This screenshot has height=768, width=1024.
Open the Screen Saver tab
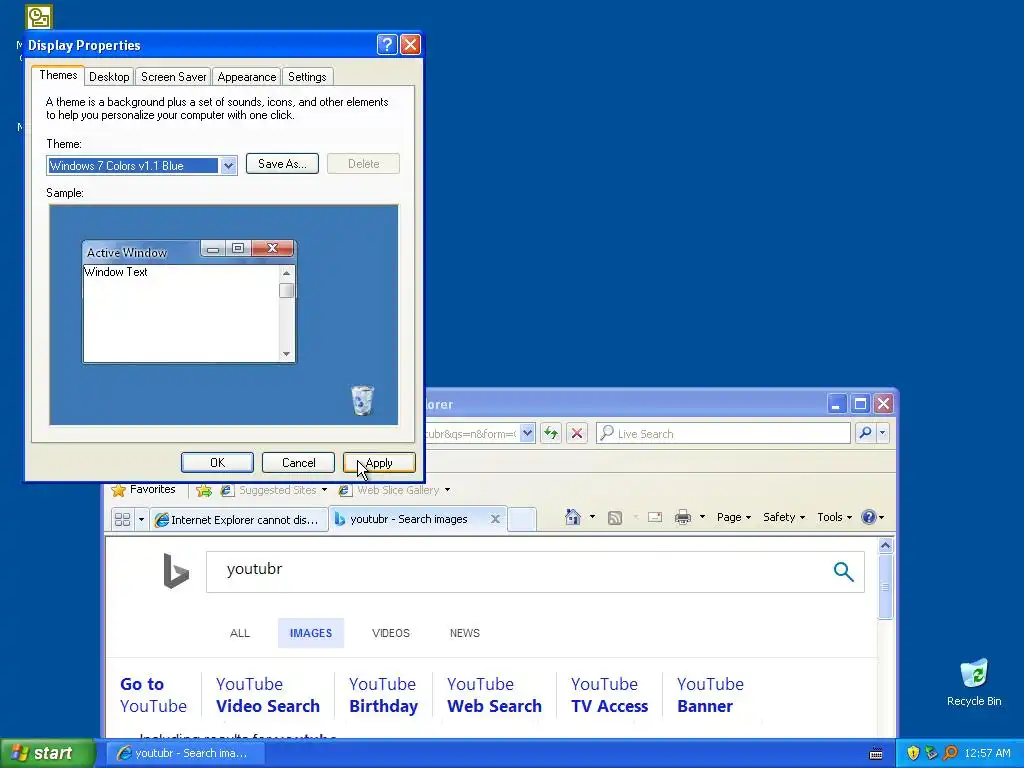pyautogui.click(x=173, y=76)
